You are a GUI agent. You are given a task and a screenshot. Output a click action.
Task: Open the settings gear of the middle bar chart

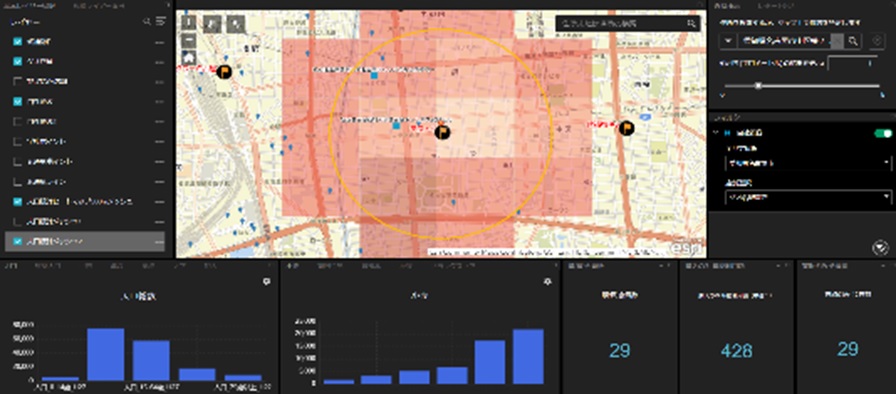pyautogui.click(x=547, y=282)
